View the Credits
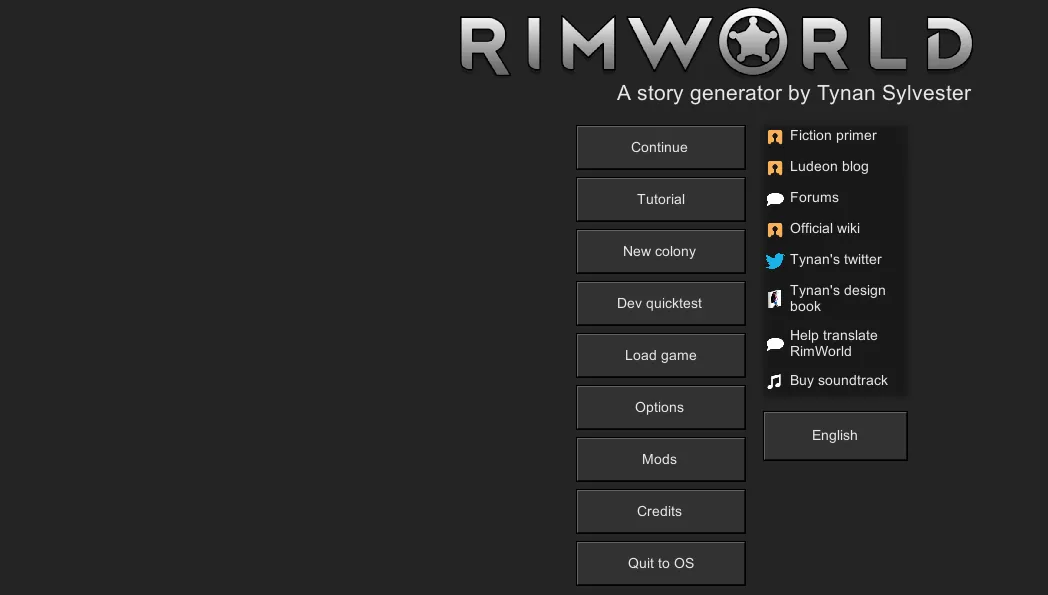This screenshot has height=595, width=1048. pos(660,511)
